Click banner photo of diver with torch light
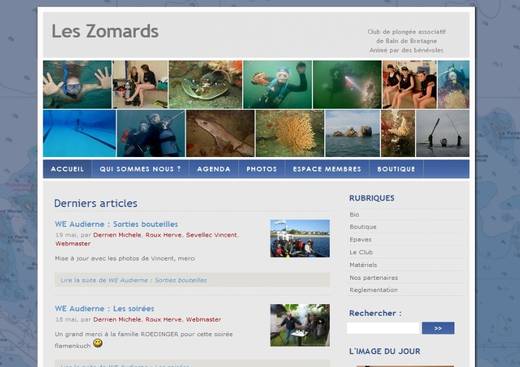This screenshot has height=367, width=520. point(347,84)
